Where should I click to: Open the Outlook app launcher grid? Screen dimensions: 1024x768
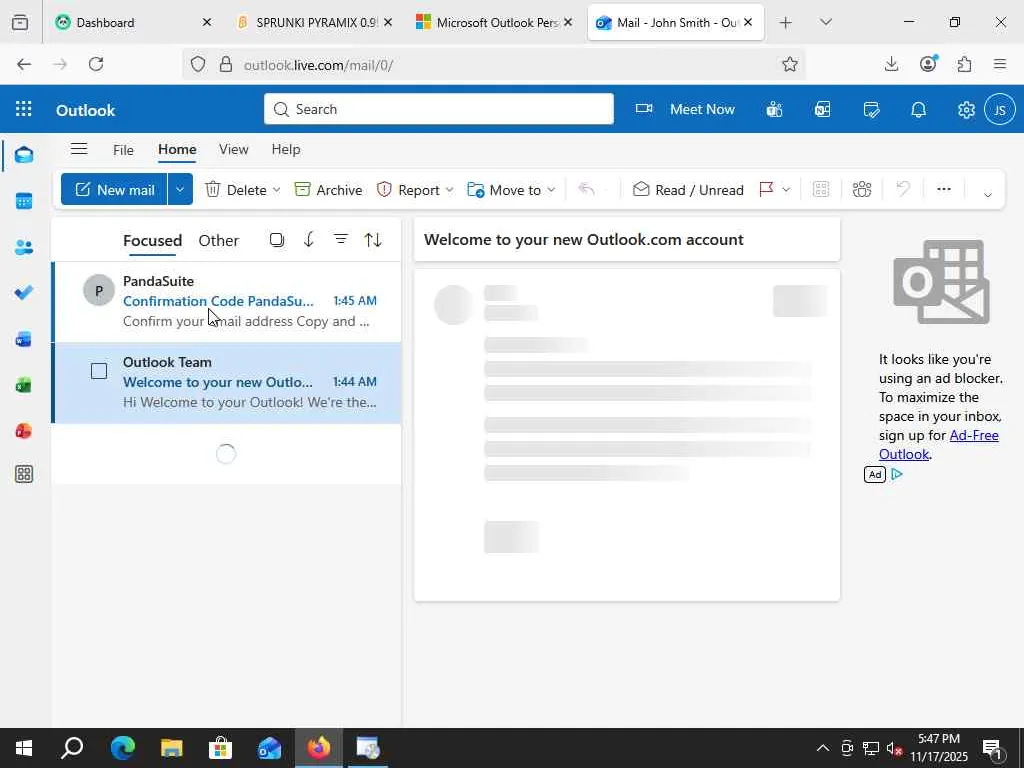point(24,109)
